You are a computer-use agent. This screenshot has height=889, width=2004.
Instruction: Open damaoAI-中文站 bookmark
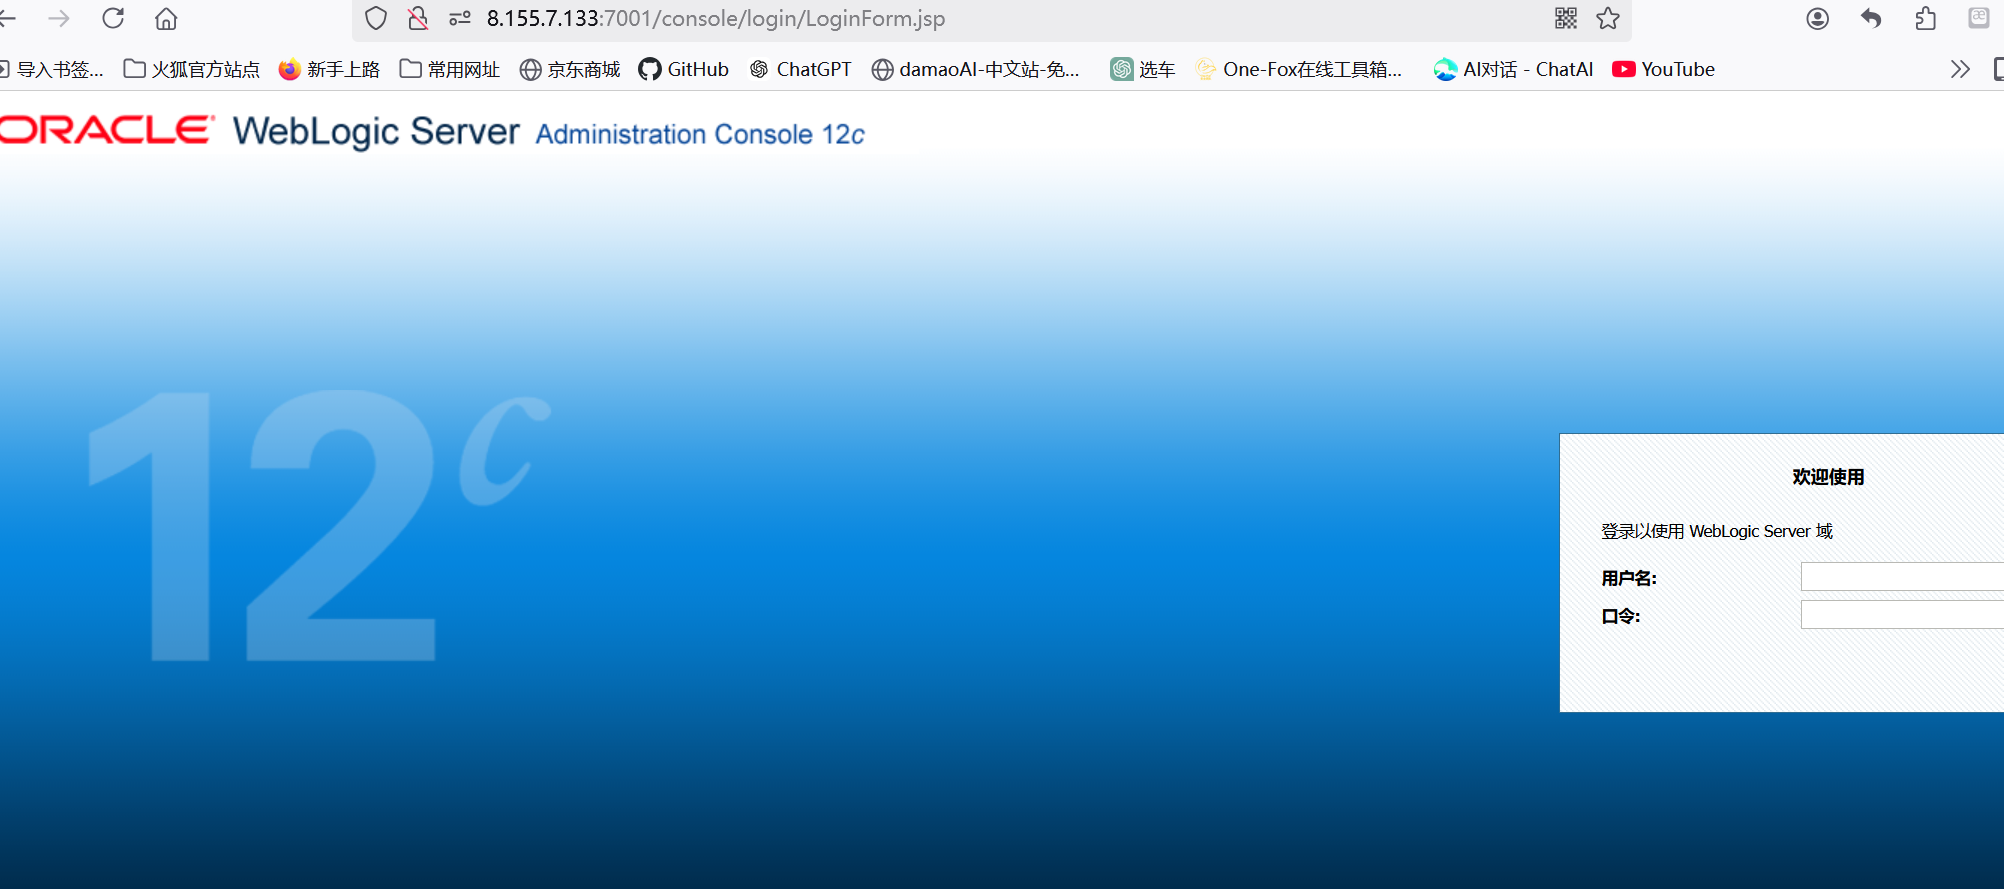976,69
